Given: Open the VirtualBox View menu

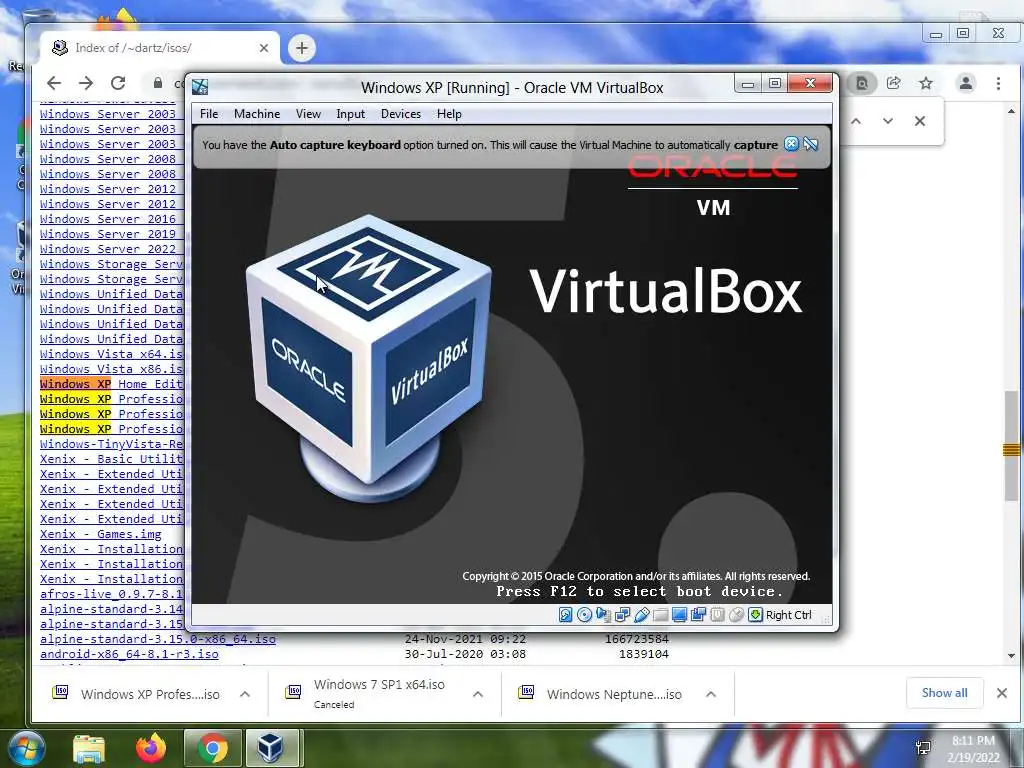Looking at the screenshot, I should [x=308, y=114].
